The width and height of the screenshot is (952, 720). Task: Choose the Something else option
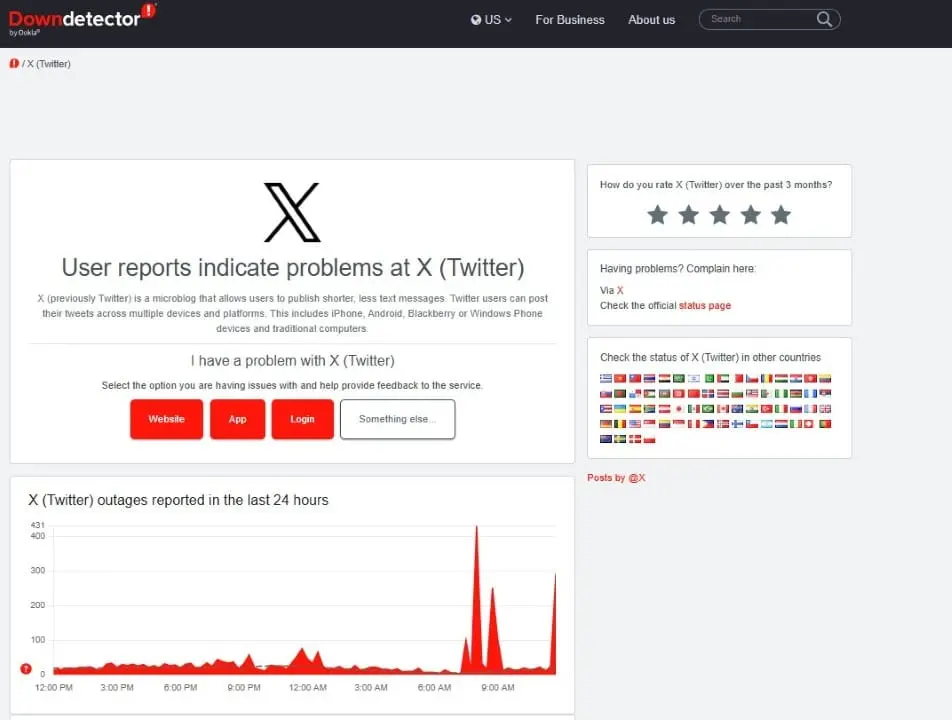click(x=398, y=419)
